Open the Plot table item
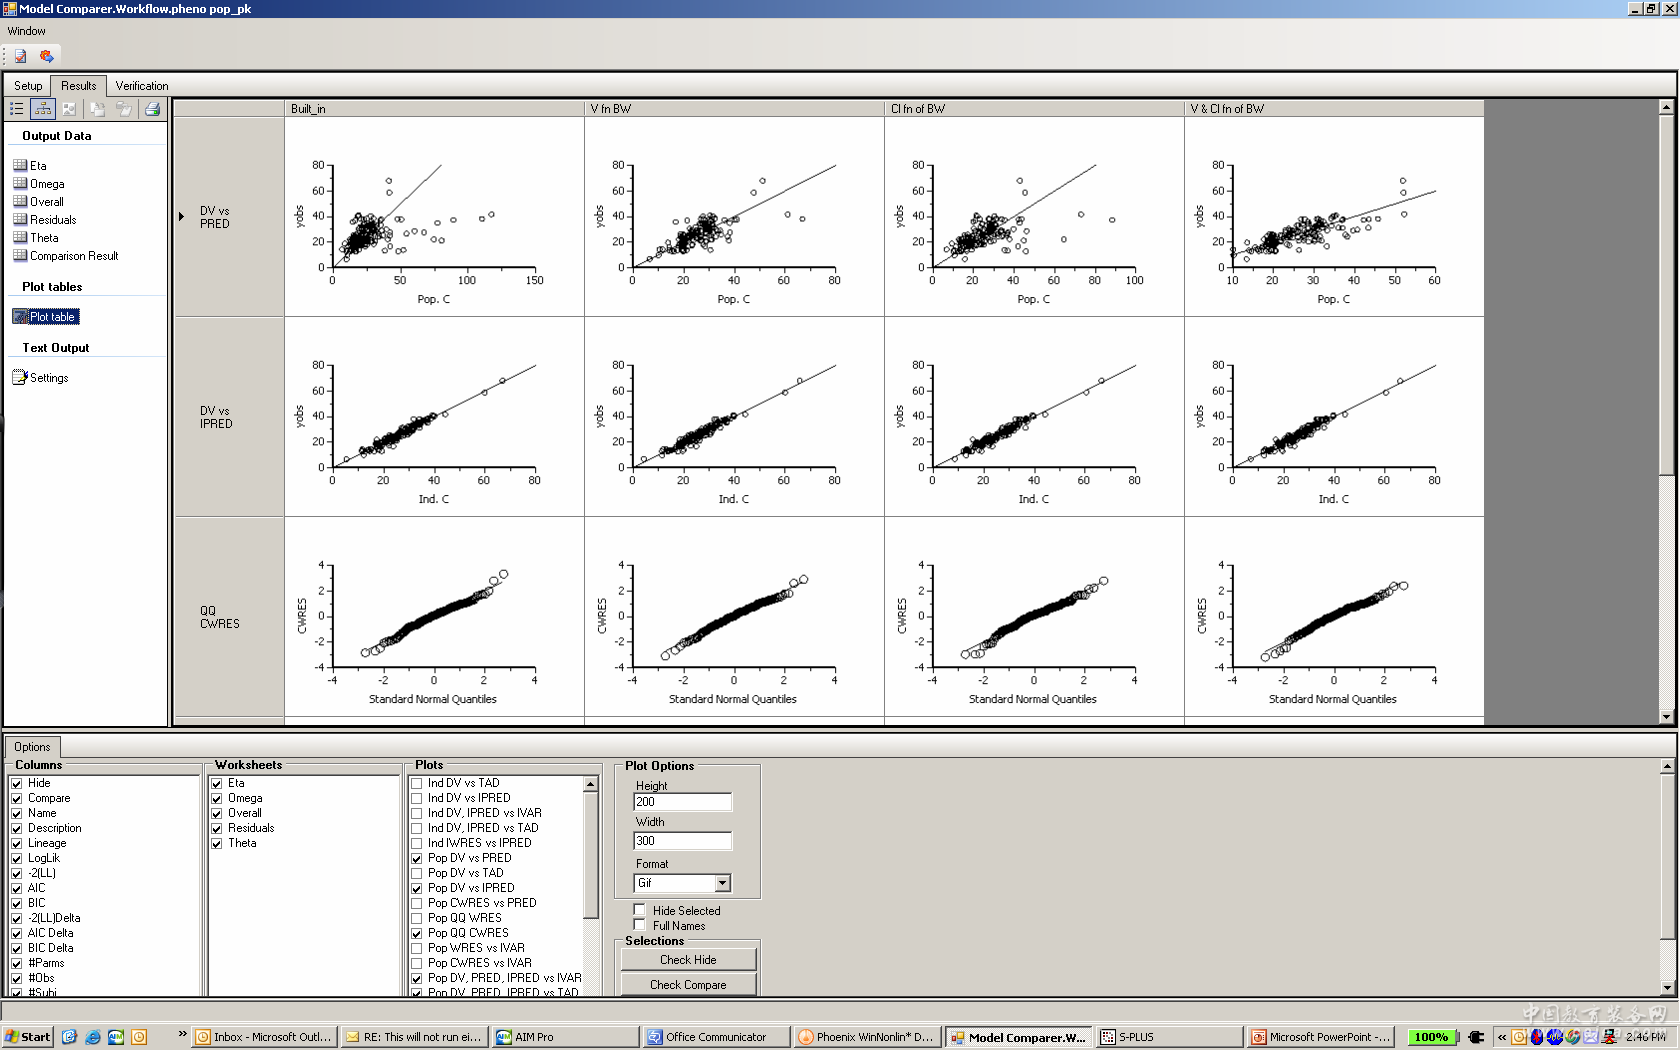 click(51, 317)
